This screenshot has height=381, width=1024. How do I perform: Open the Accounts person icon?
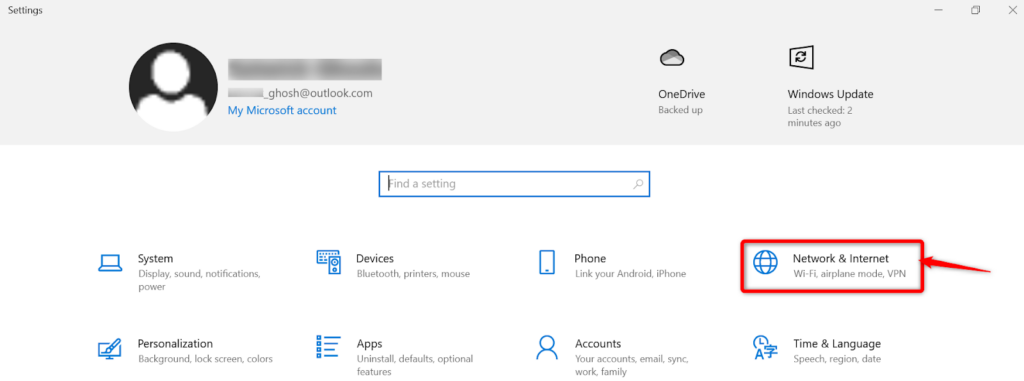pos(547,348)
